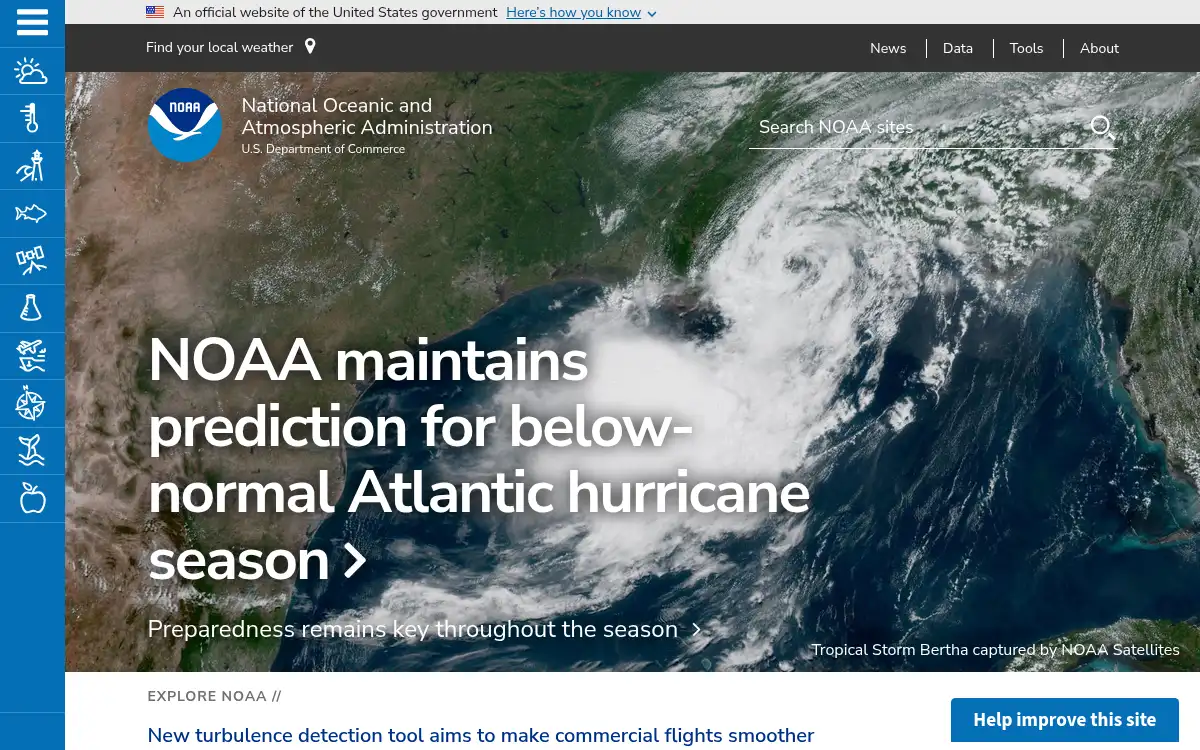This screenshot has height=750, width=1200.
Task: Click the NOAA circular logo
Action: (x=185, y=125)
